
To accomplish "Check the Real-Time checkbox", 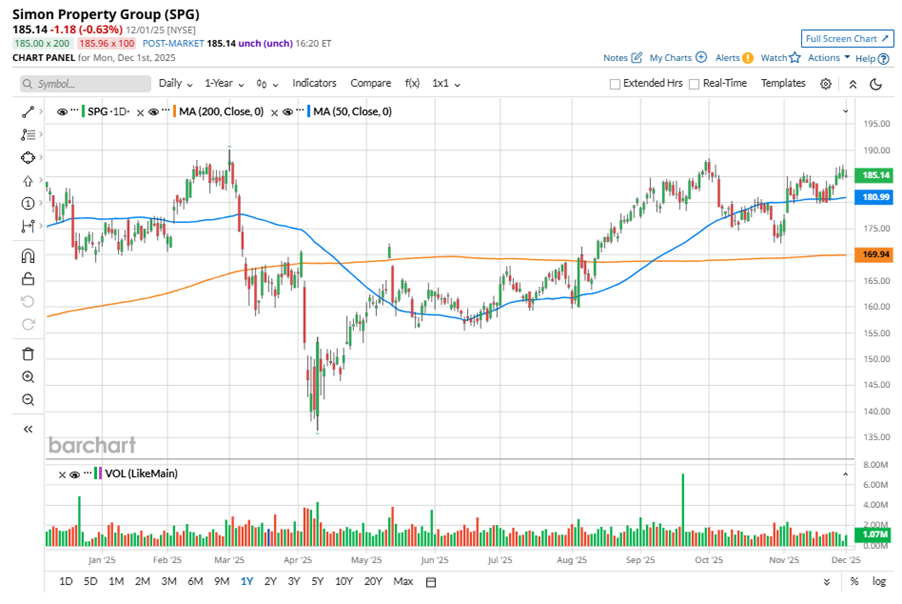I will 694,84.
